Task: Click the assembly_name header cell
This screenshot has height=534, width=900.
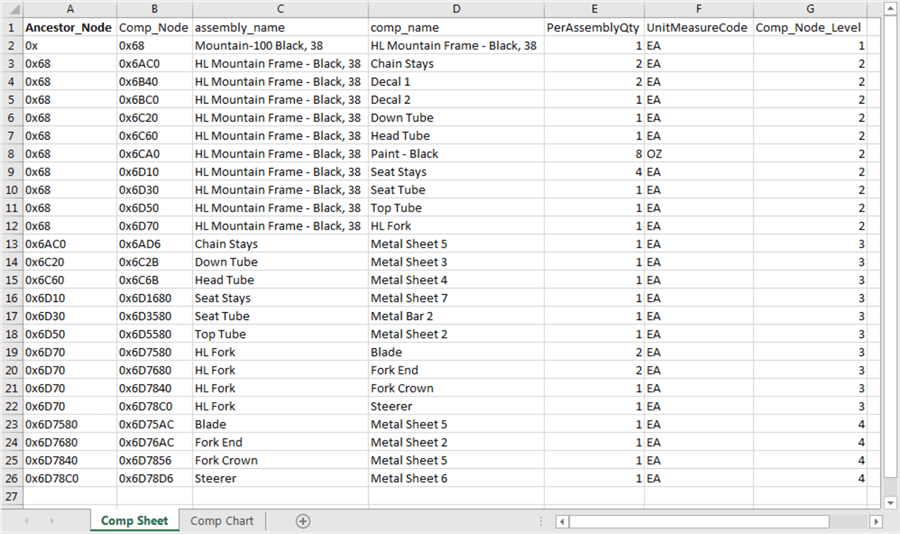Action: click(280, 28)
